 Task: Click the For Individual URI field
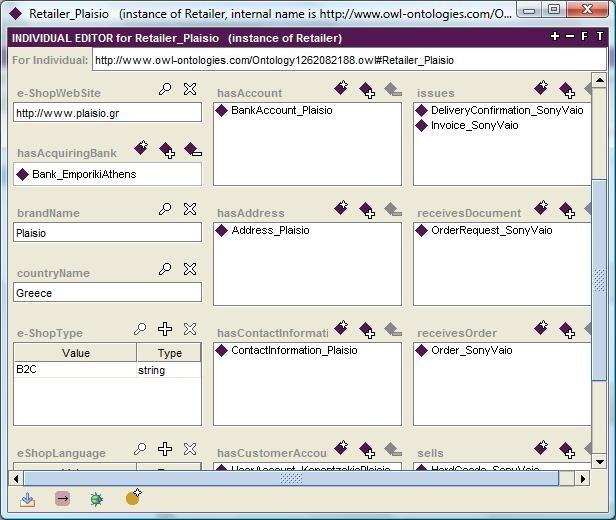(x=349, y=60)
